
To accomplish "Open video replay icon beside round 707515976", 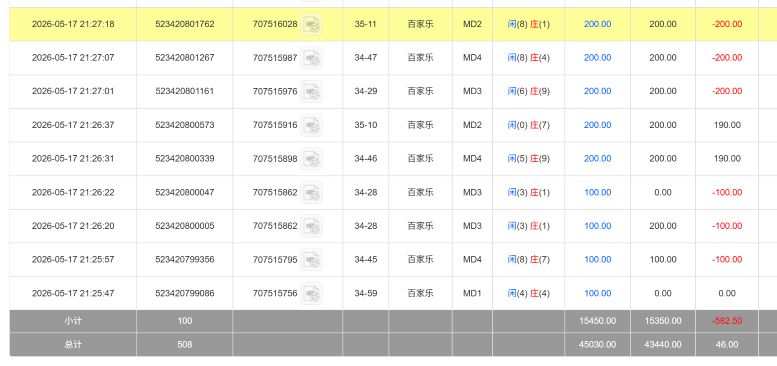I will [311, 91].
